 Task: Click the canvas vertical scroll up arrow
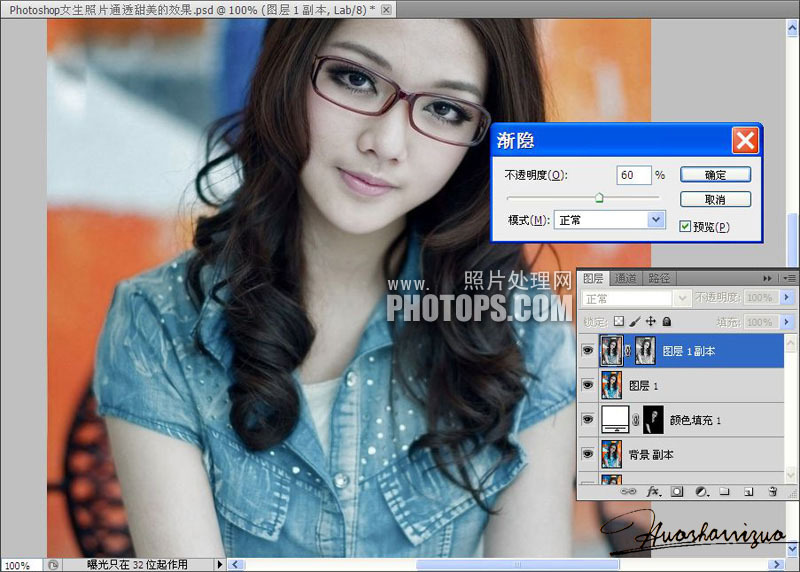[x=792, y=29]
